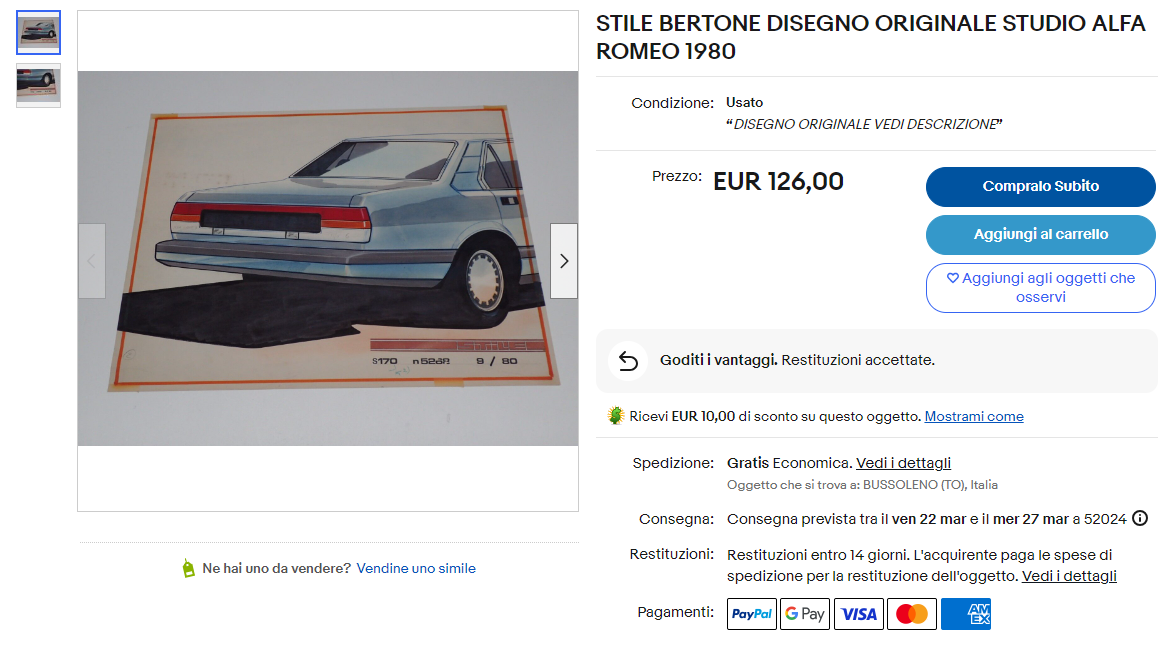The image size is (1175, 650).
Task: Select the first car drawing thumbnail
Action: click(x=38, y=33)
